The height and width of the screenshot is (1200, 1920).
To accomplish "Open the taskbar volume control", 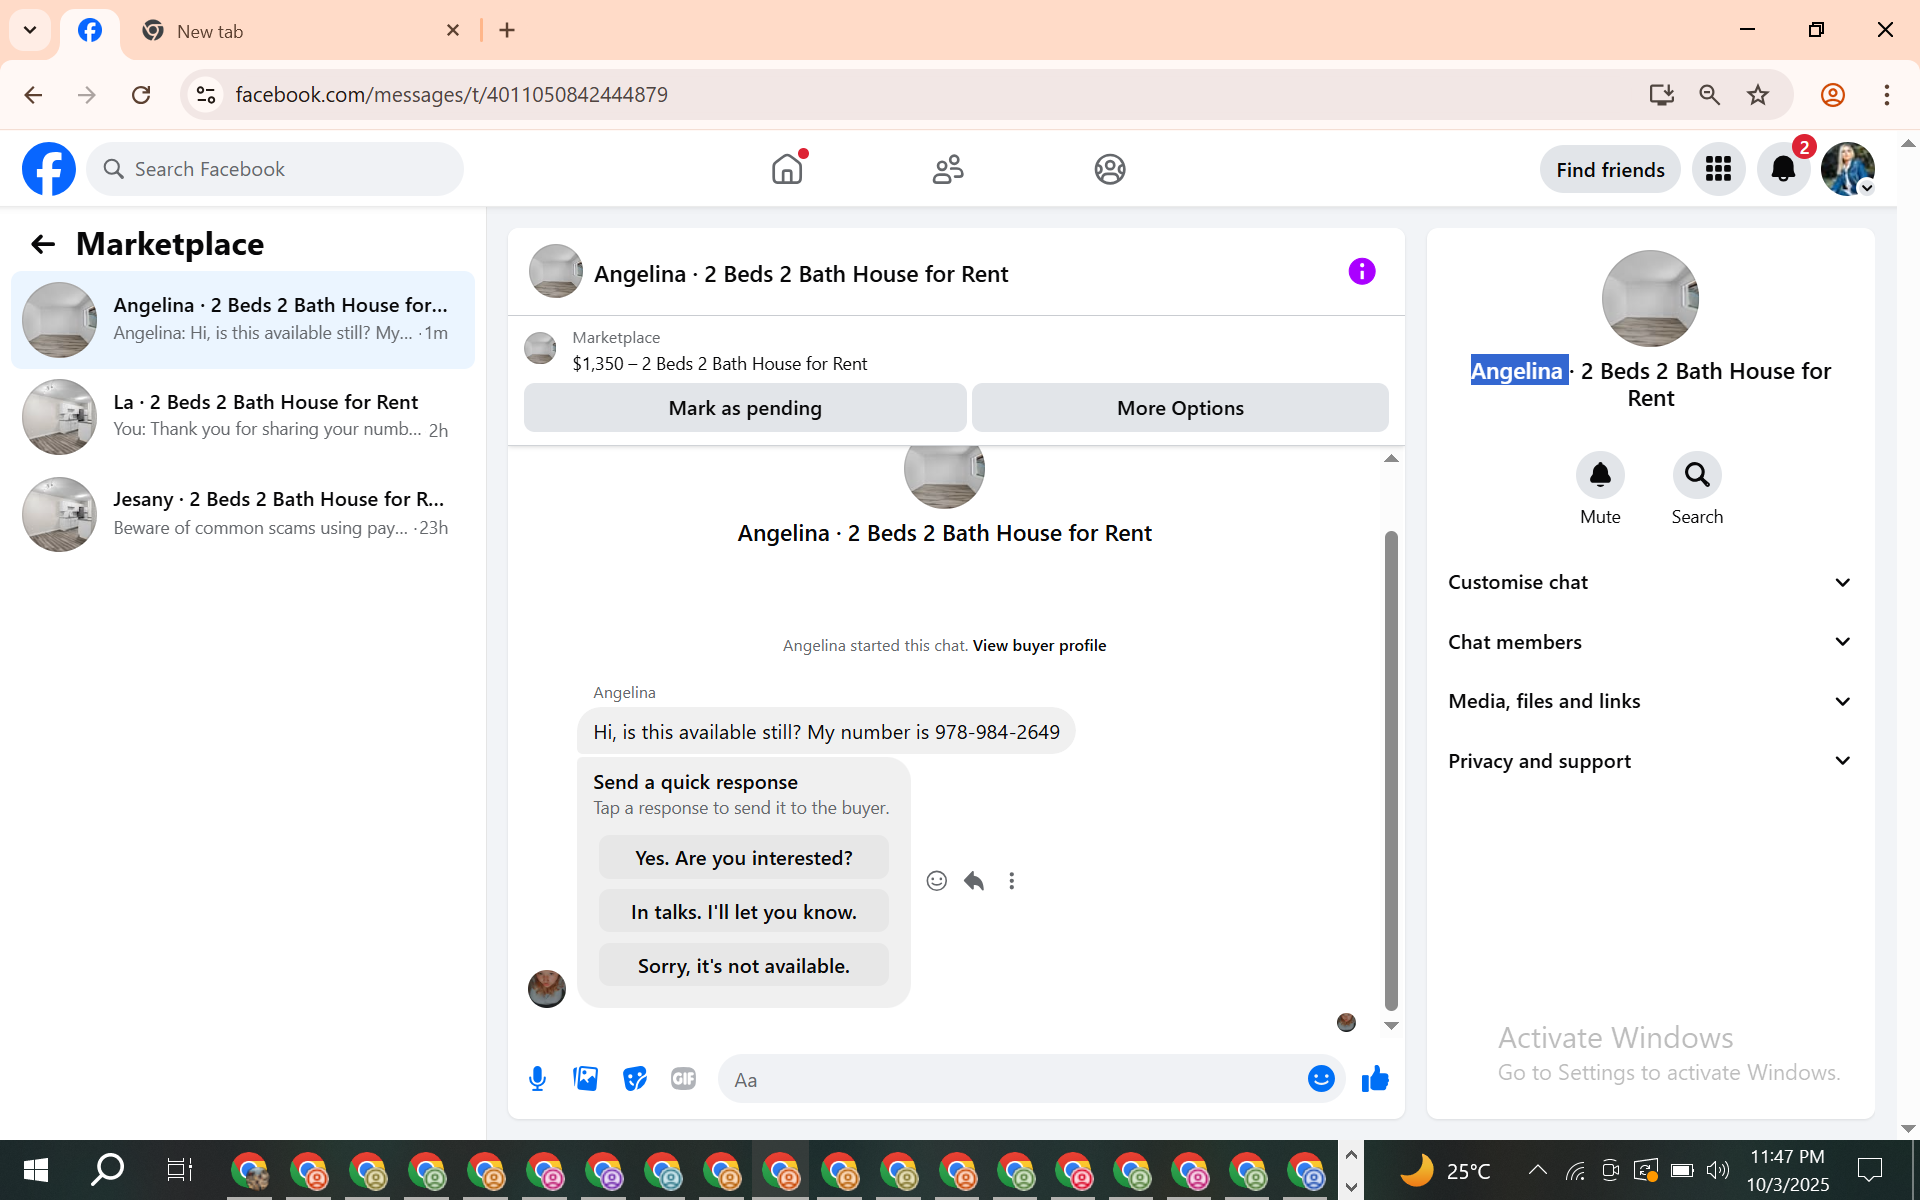I will click(x=1718, y=1170).
